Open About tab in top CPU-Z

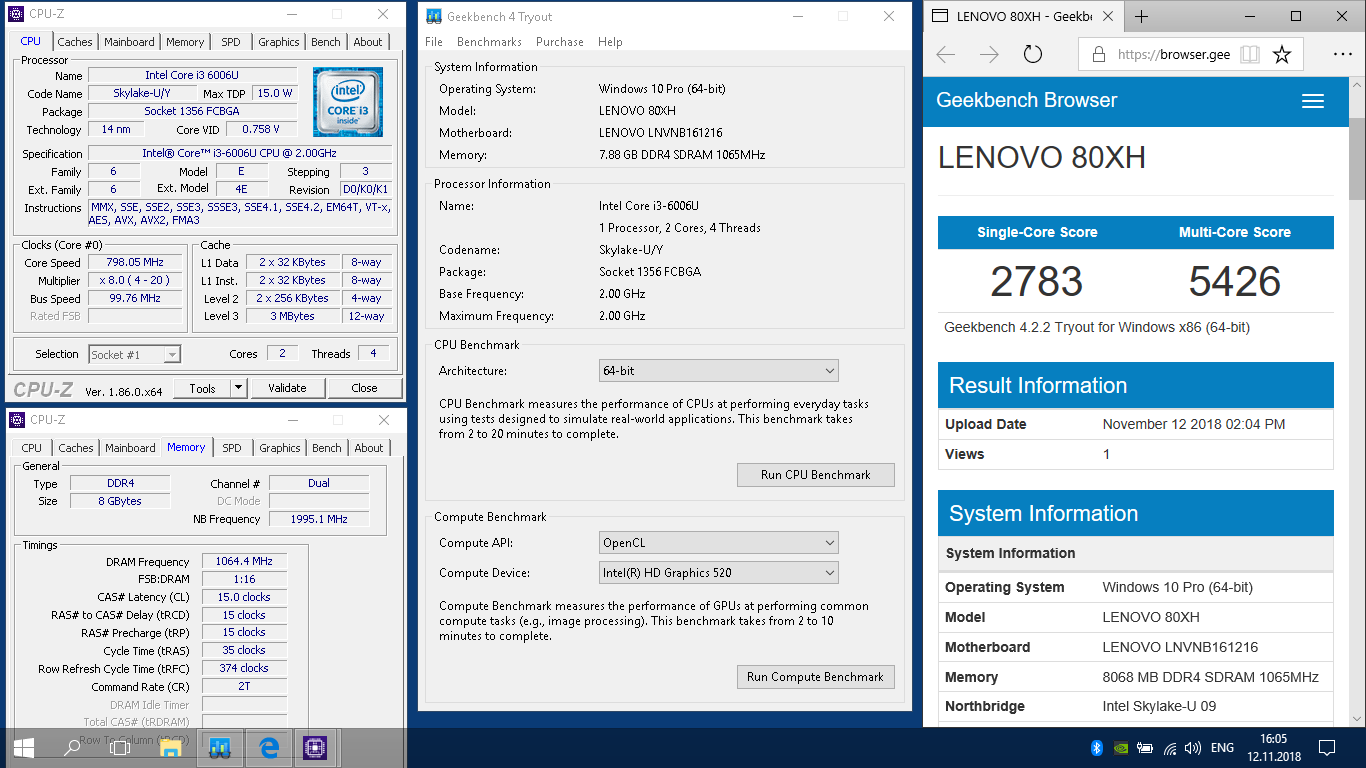[368, 42]
